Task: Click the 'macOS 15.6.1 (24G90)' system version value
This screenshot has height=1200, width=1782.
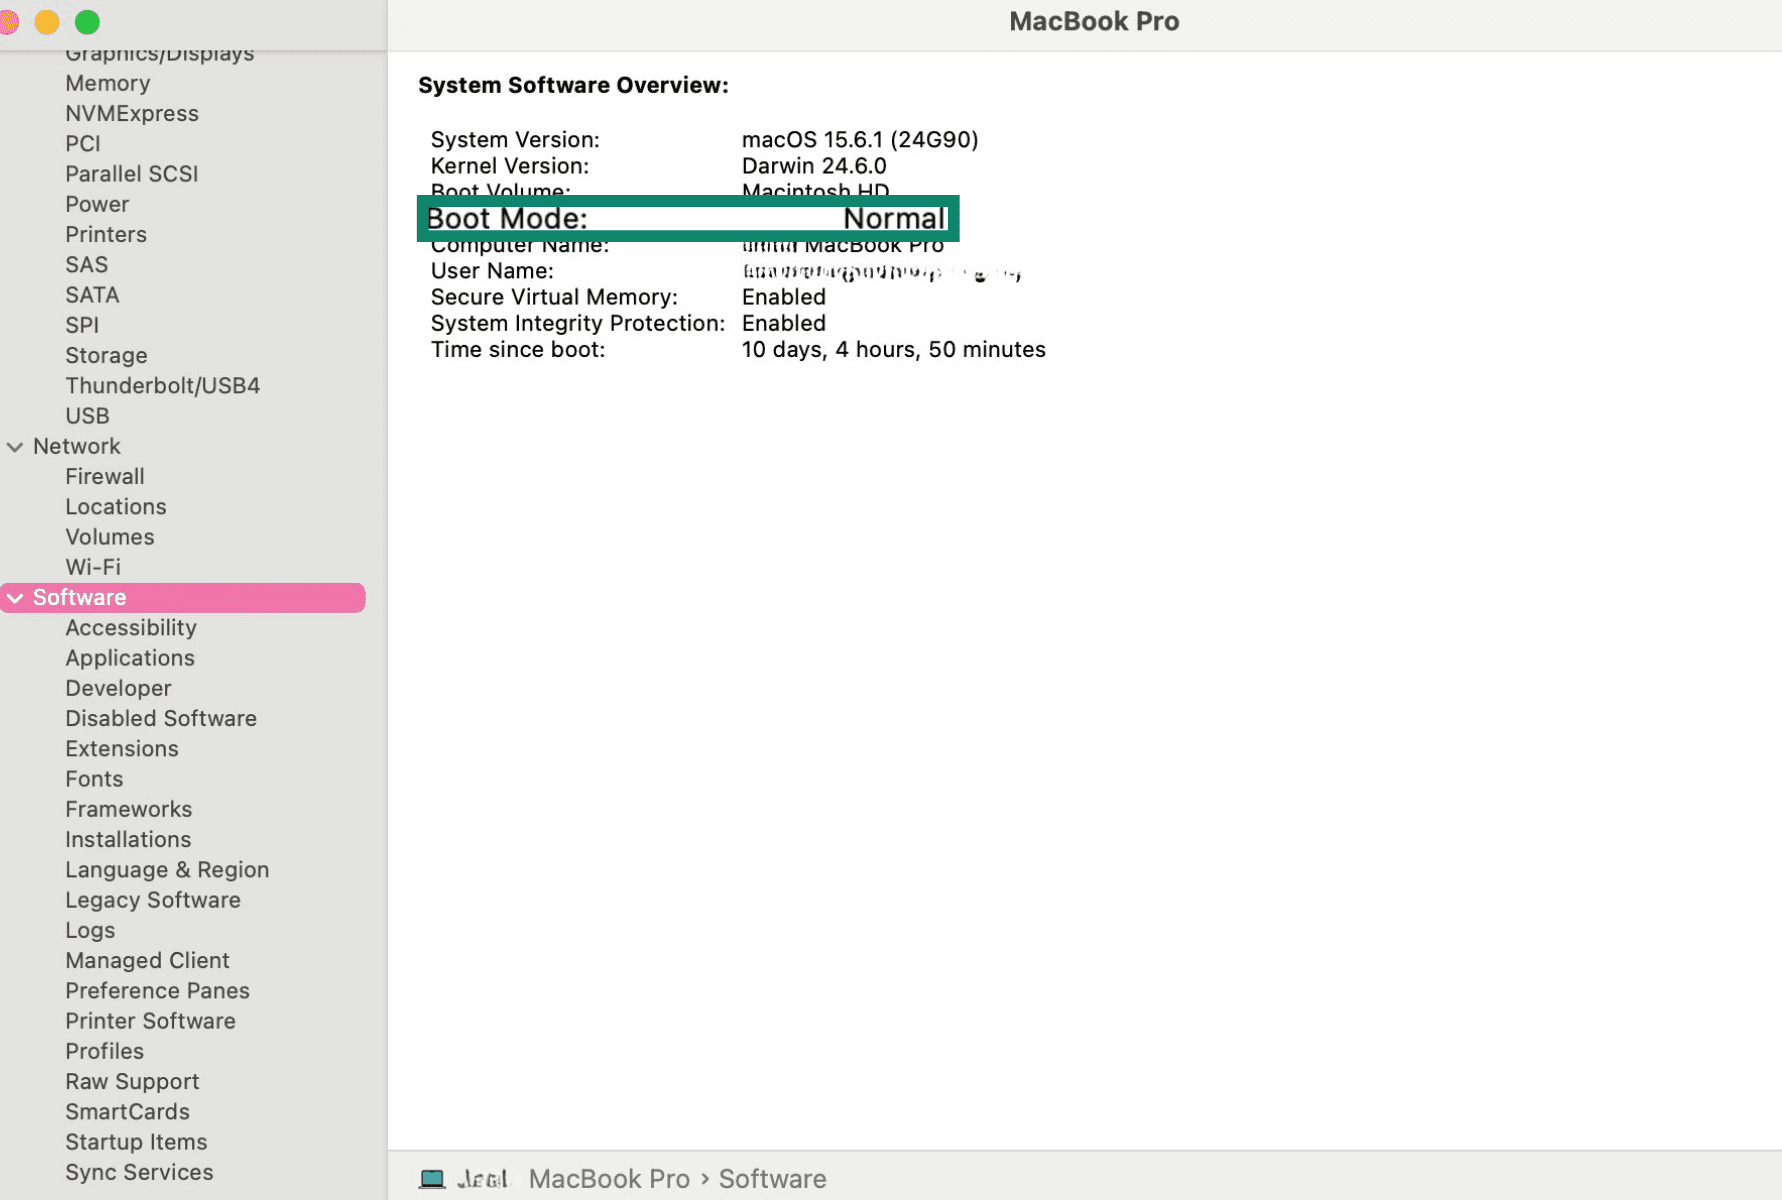Action: coord(860,139)
